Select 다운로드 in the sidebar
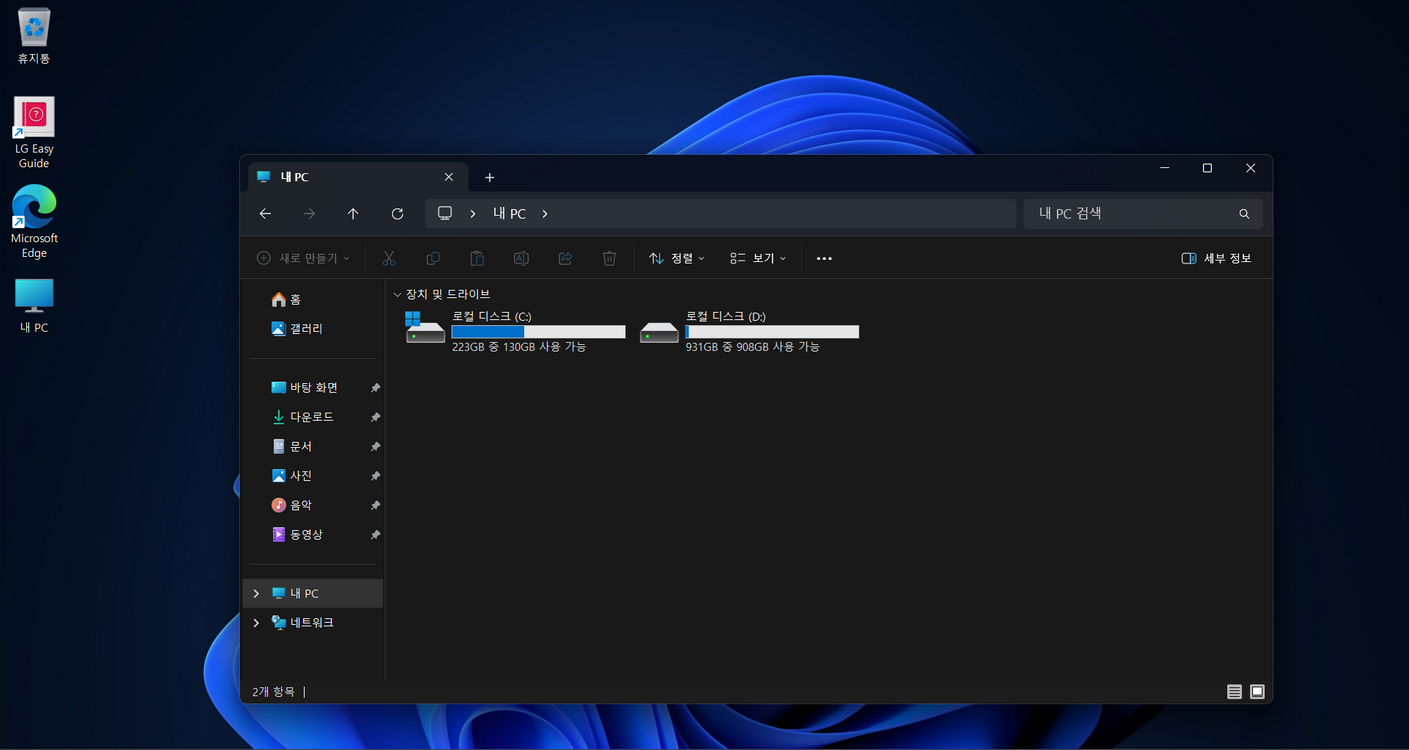This screenshot has height=750, width=1409. click(311, 417)
